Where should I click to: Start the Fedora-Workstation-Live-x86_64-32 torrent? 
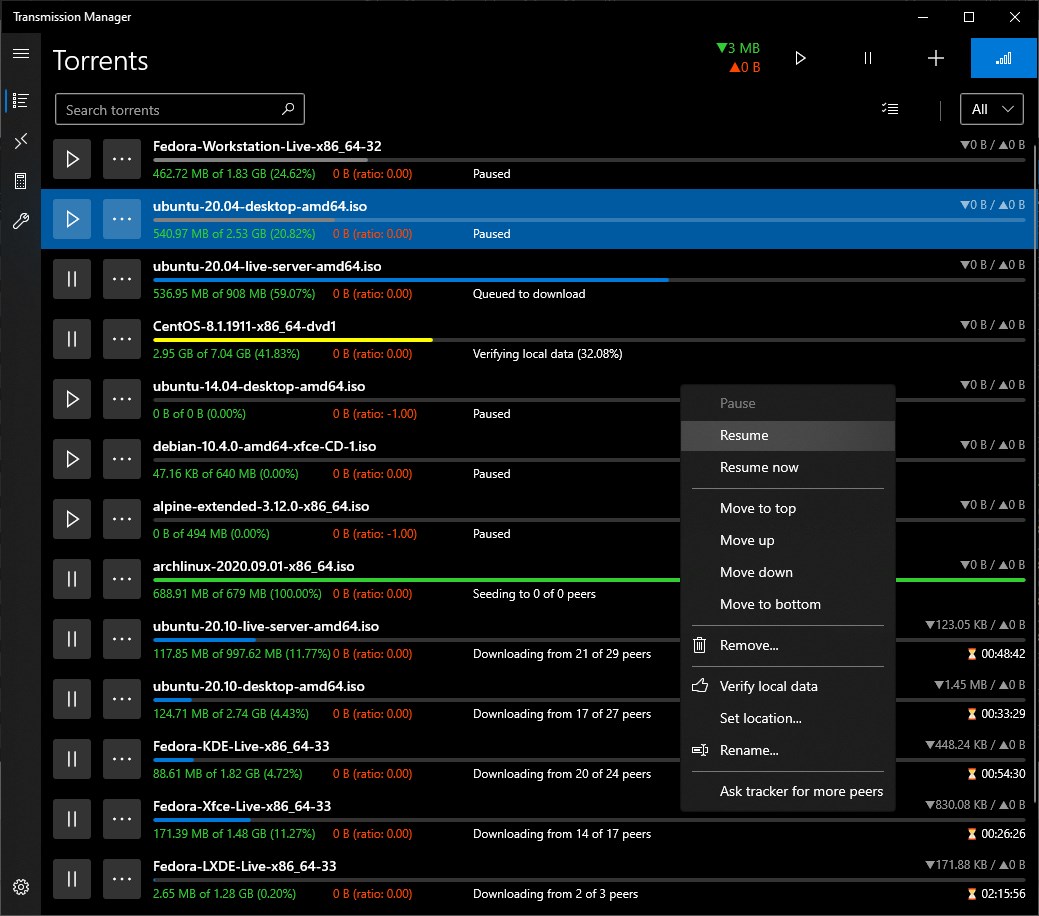pyautogui.click(x=72, y=159)
